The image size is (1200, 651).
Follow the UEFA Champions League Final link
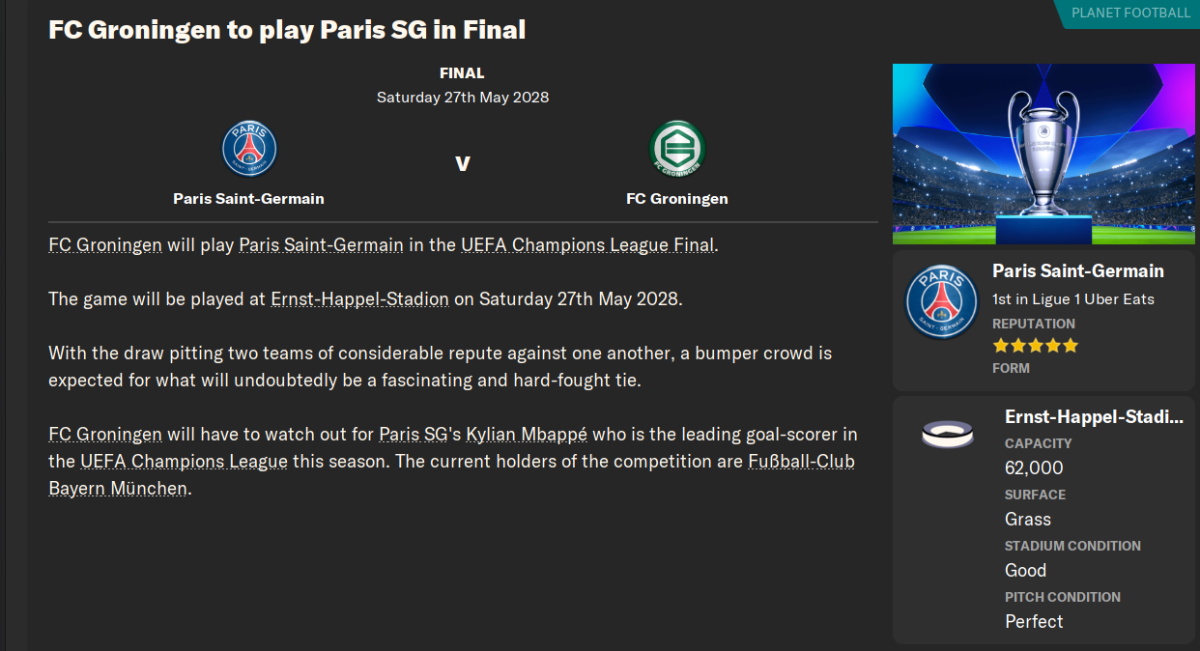[x=587, y=245]
